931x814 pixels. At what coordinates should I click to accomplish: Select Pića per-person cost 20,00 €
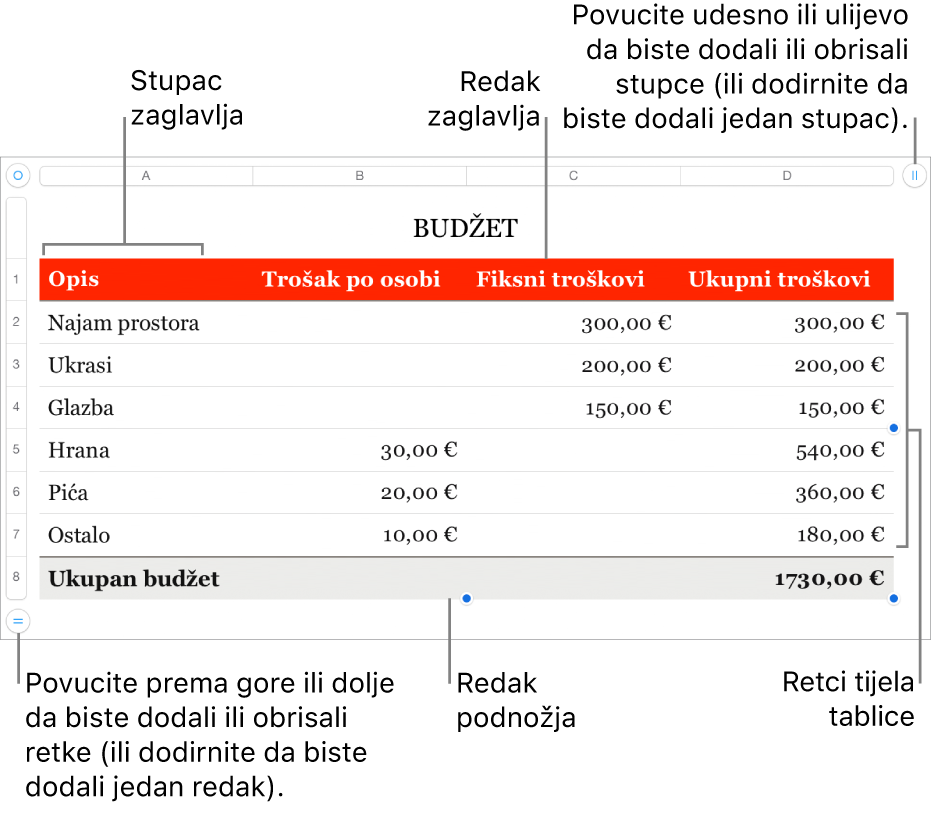(x=360, y=492)
